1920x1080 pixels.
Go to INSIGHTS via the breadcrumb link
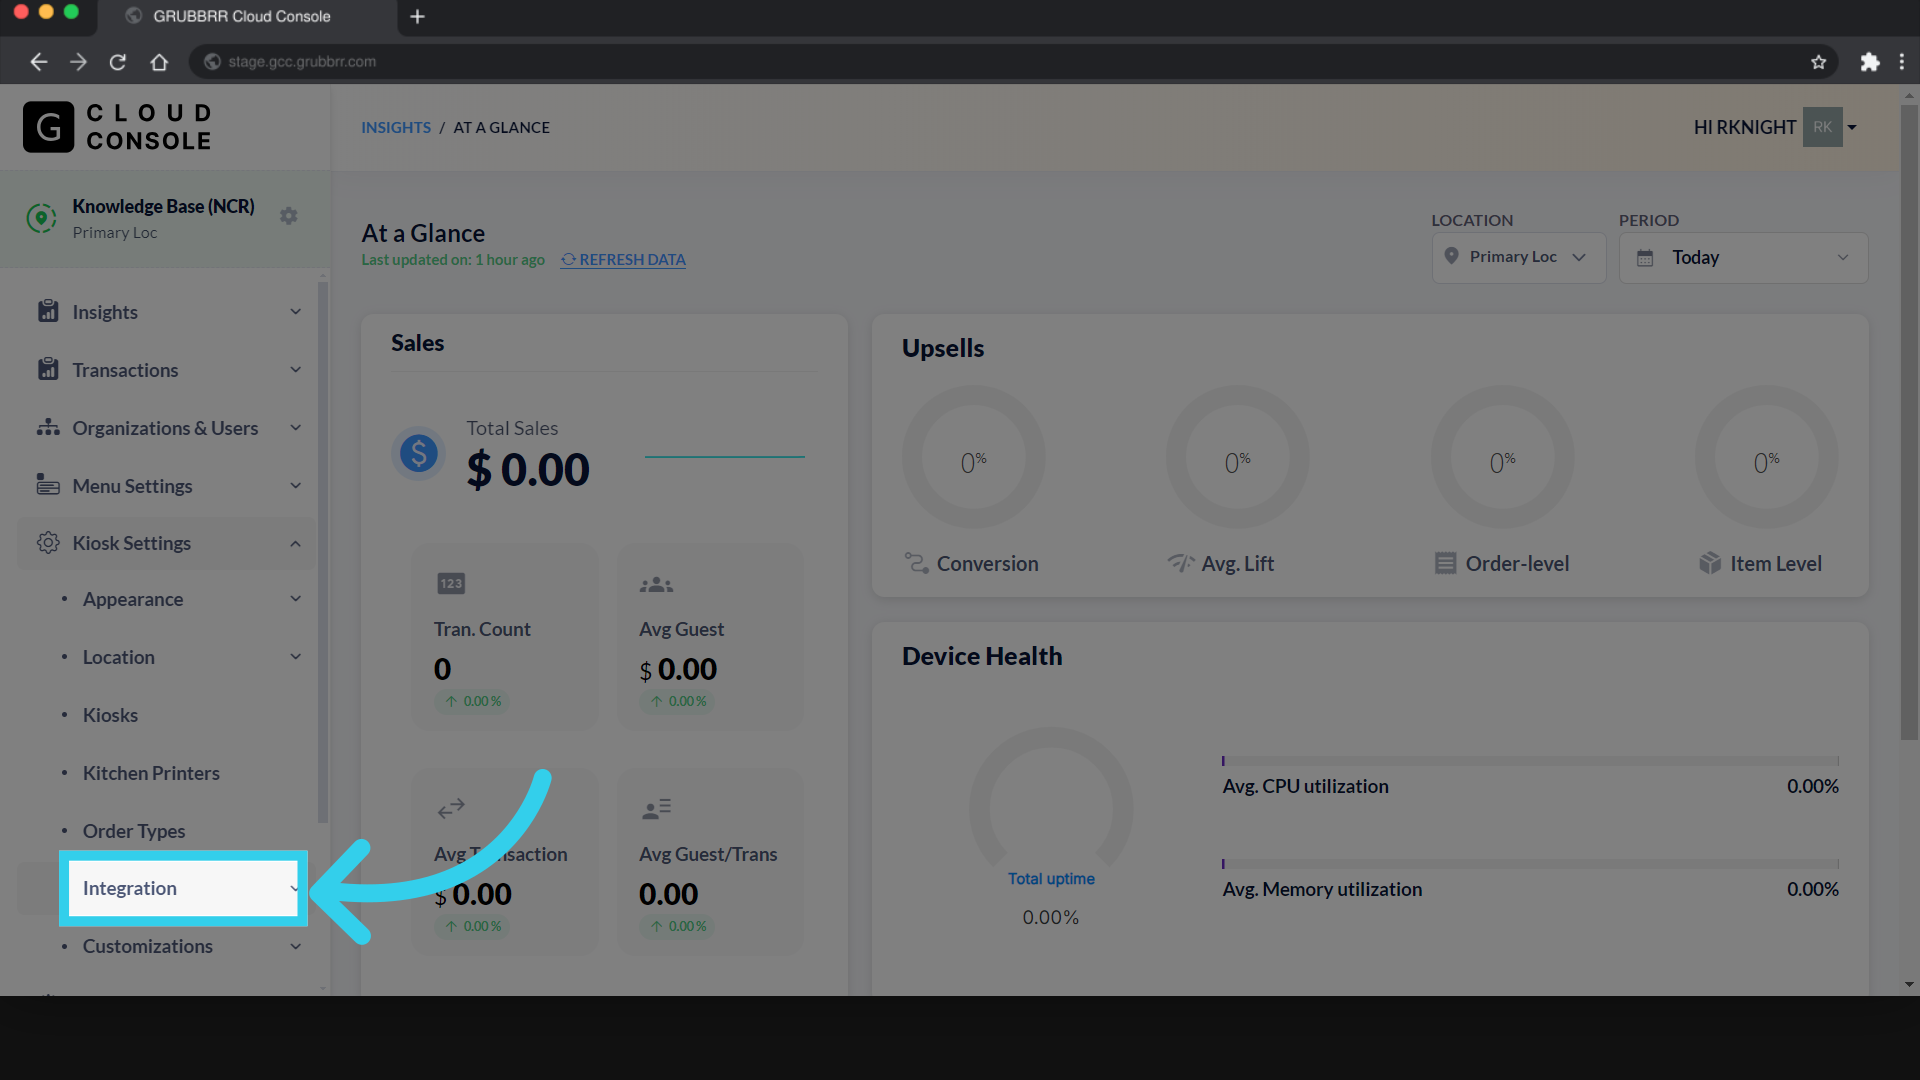click(395, 127)
